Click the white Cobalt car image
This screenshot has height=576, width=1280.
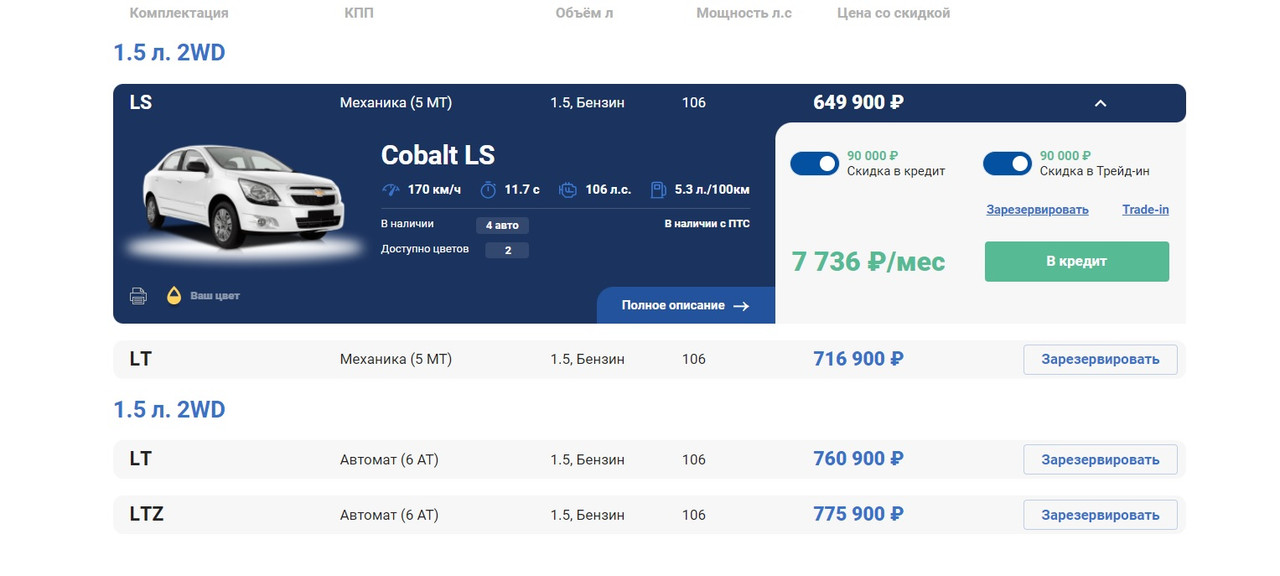[x=242, y=198]
